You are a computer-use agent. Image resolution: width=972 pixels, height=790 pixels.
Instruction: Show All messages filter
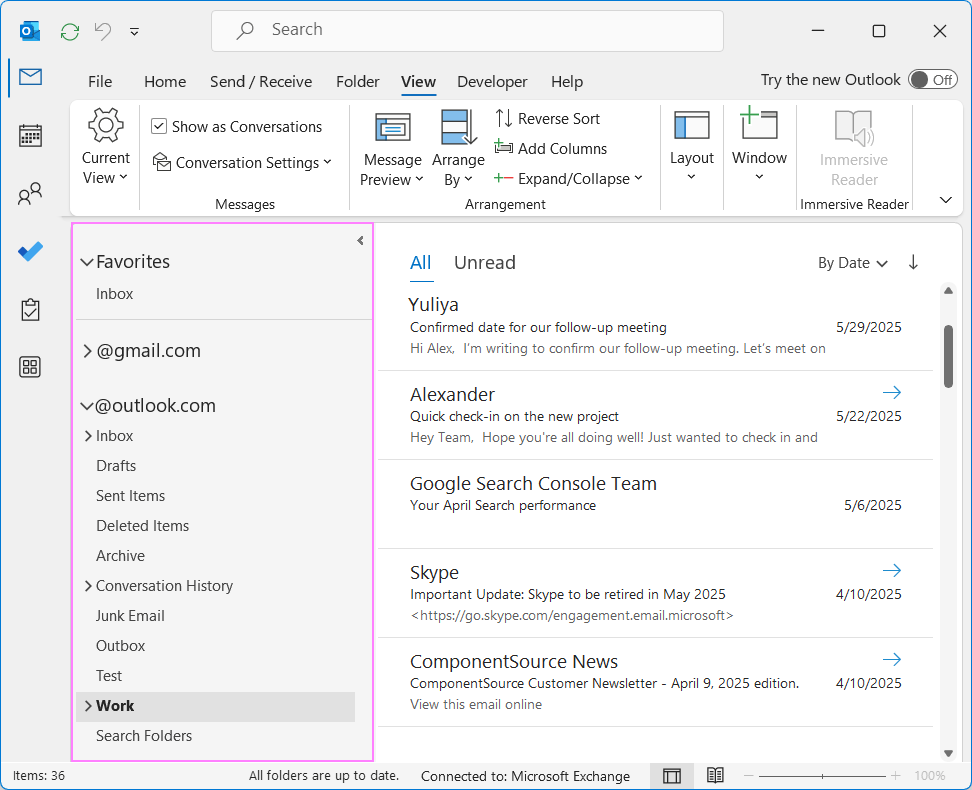(x=421, y=263)
